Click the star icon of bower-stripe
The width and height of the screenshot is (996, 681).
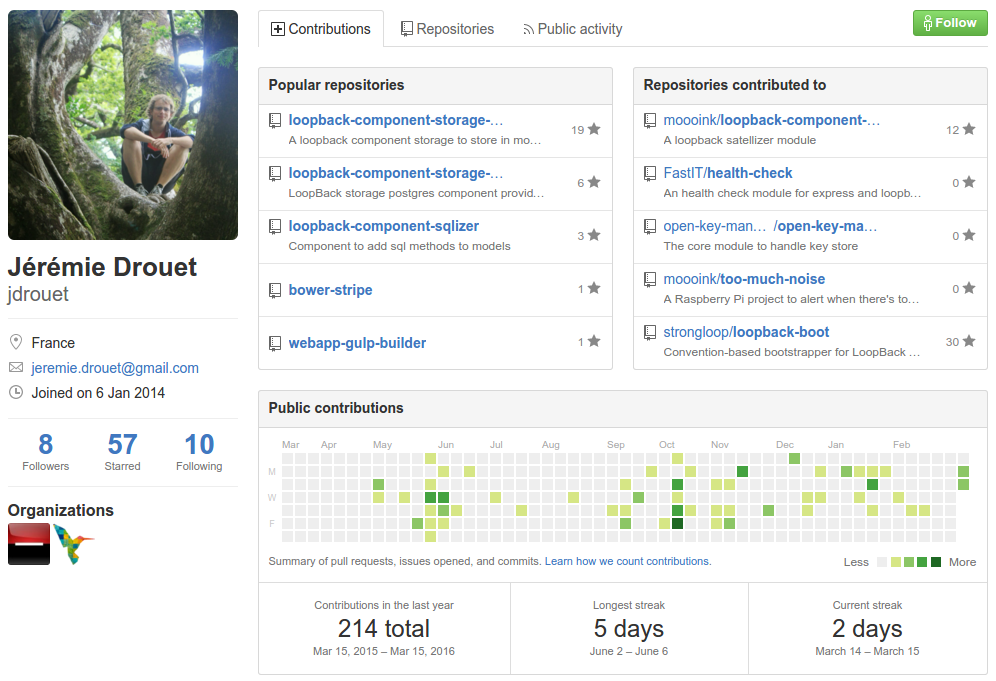pos(594,288)
